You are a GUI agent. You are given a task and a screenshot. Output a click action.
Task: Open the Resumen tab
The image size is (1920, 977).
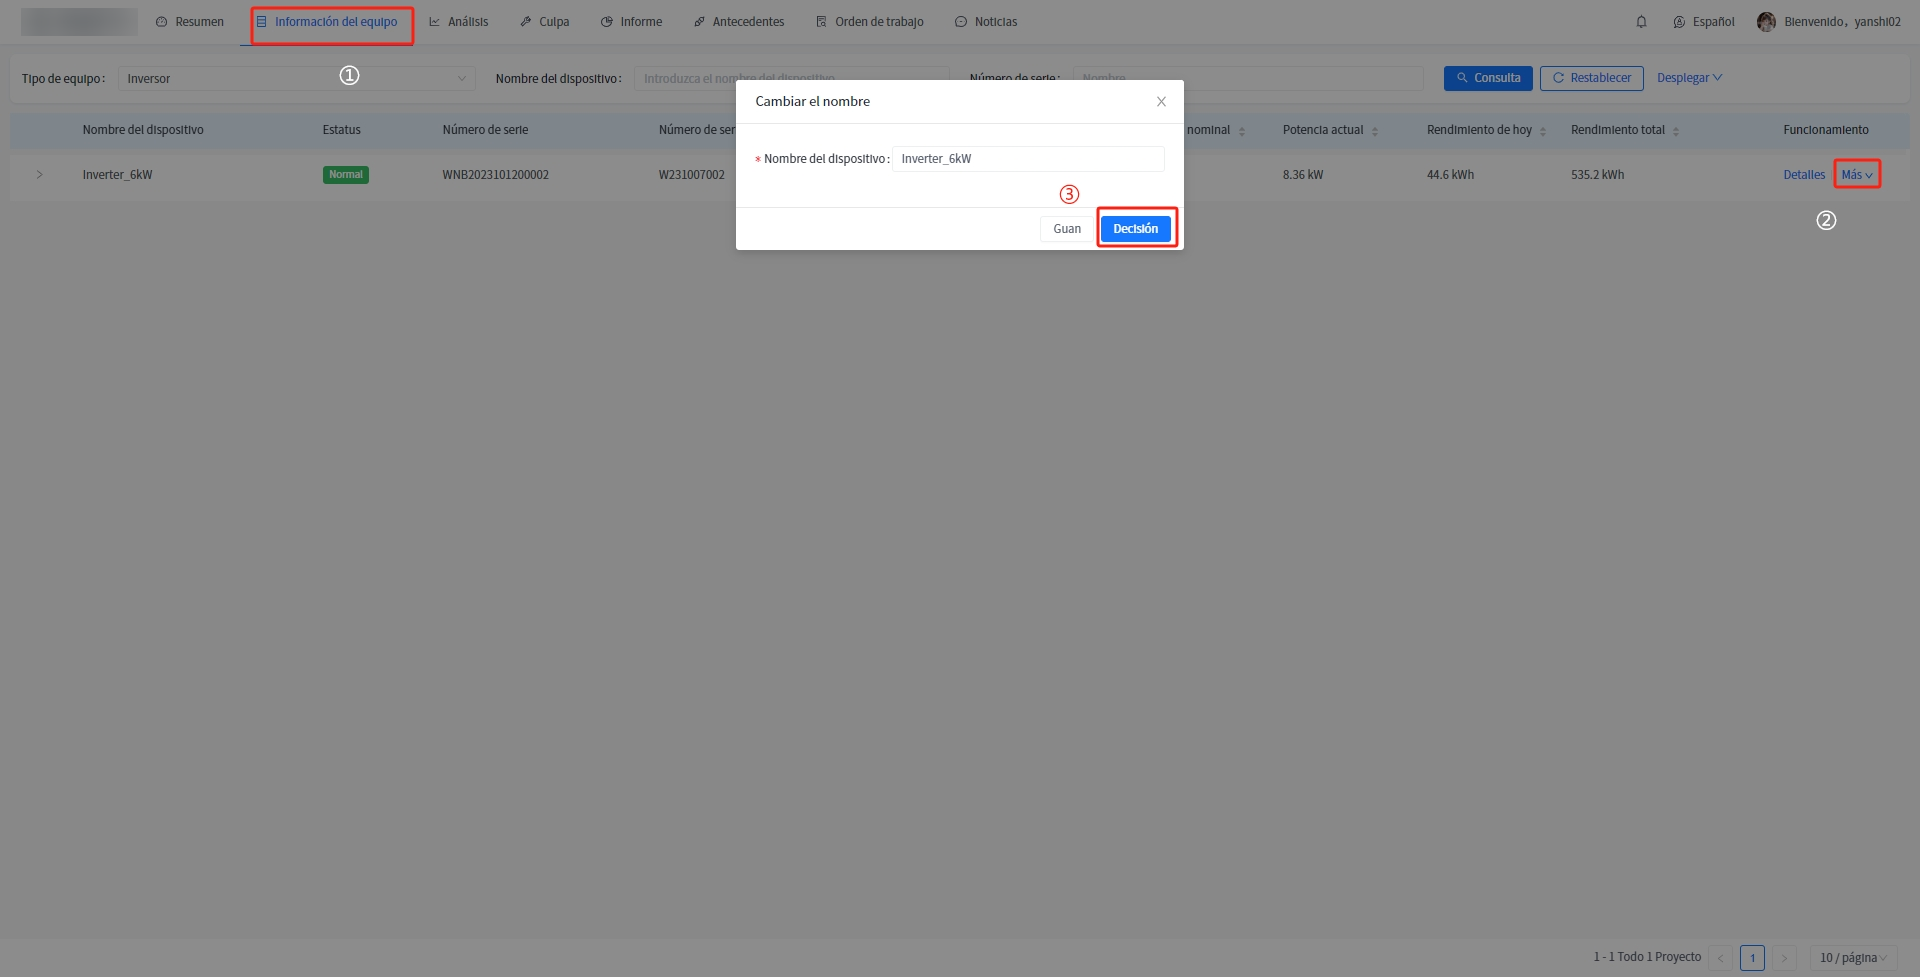tap(190, 22)
